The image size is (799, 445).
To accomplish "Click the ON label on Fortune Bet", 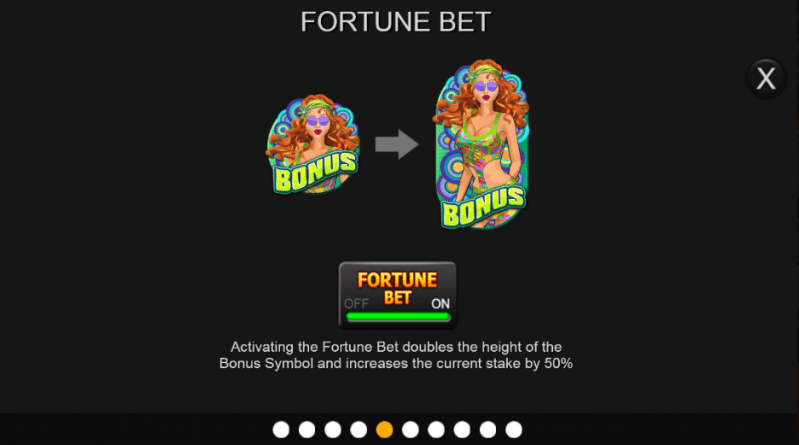I will click(x=440, y=304).
